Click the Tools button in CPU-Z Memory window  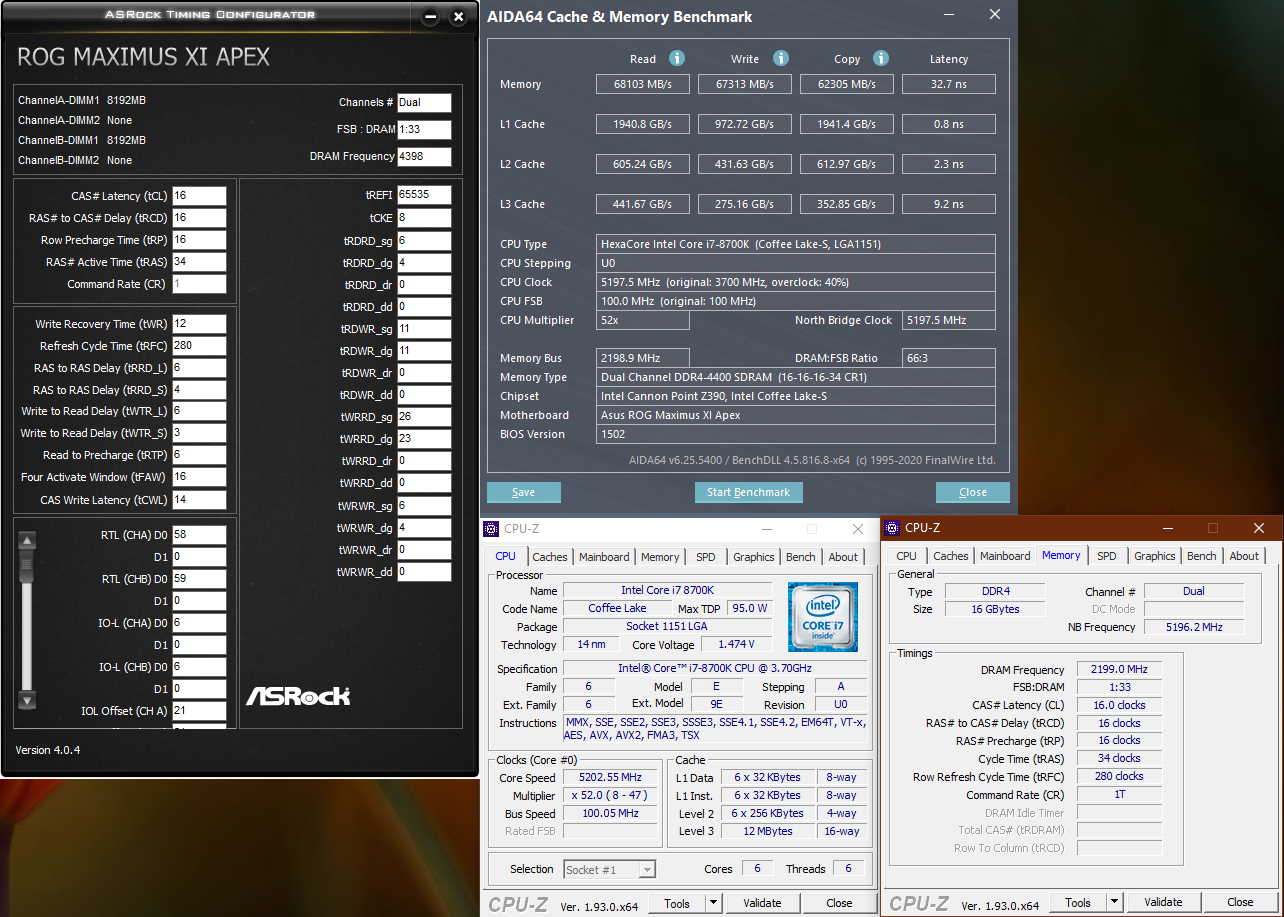[x=1078, y=902]
